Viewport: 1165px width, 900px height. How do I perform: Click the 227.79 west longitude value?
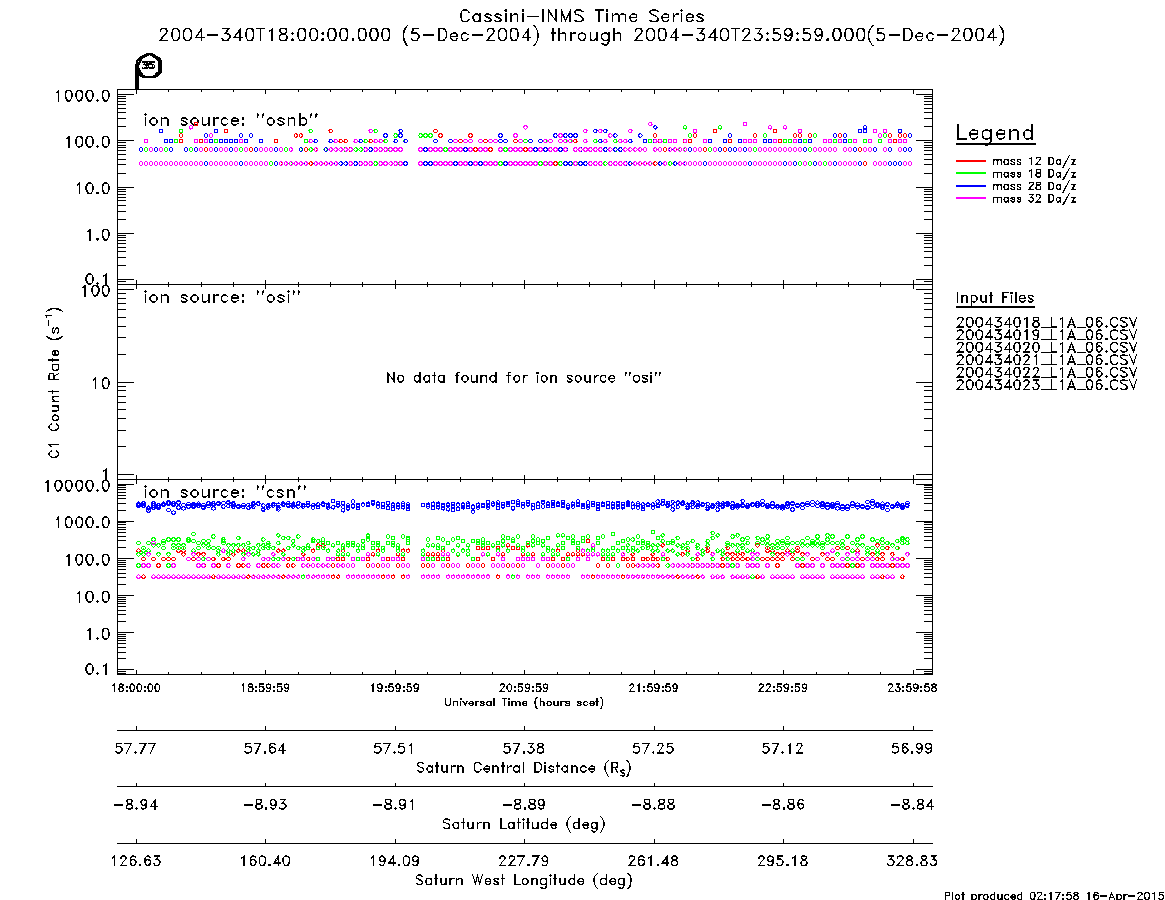click(524, 861)
